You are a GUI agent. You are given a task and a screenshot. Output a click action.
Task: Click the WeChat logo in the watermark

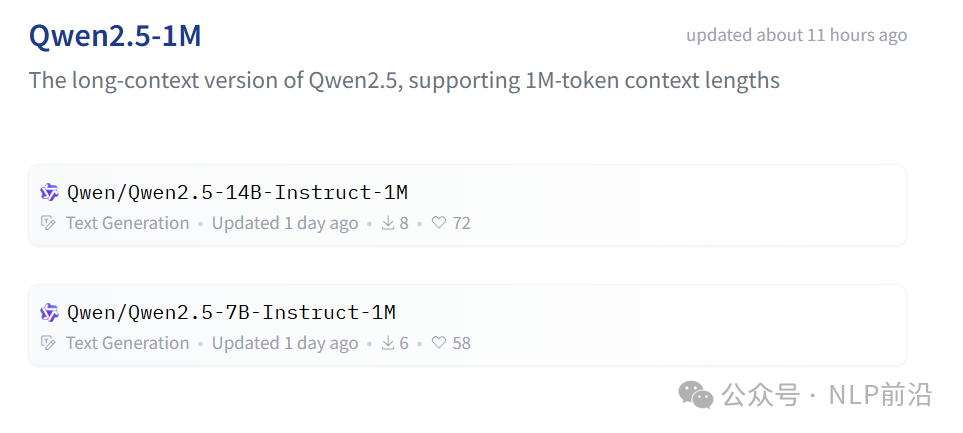pos(696,394)
